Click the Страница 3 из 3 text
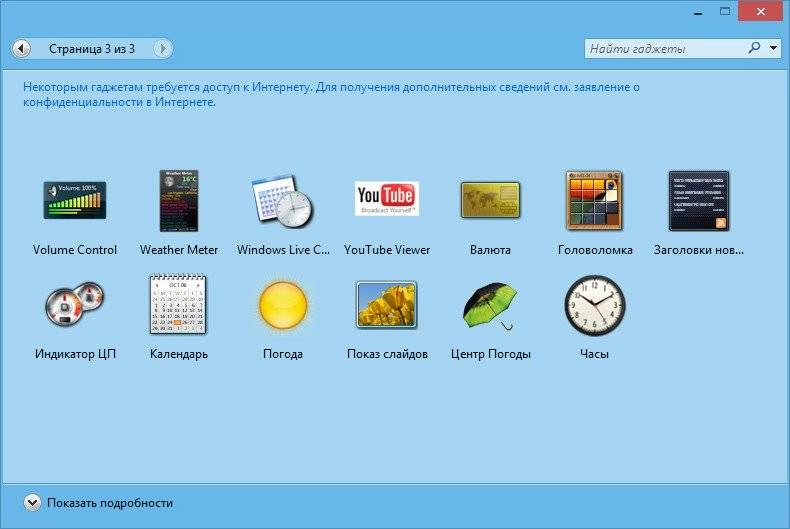Image resolution: width=790 pixels, height=529 pixels. coord(92,49)
